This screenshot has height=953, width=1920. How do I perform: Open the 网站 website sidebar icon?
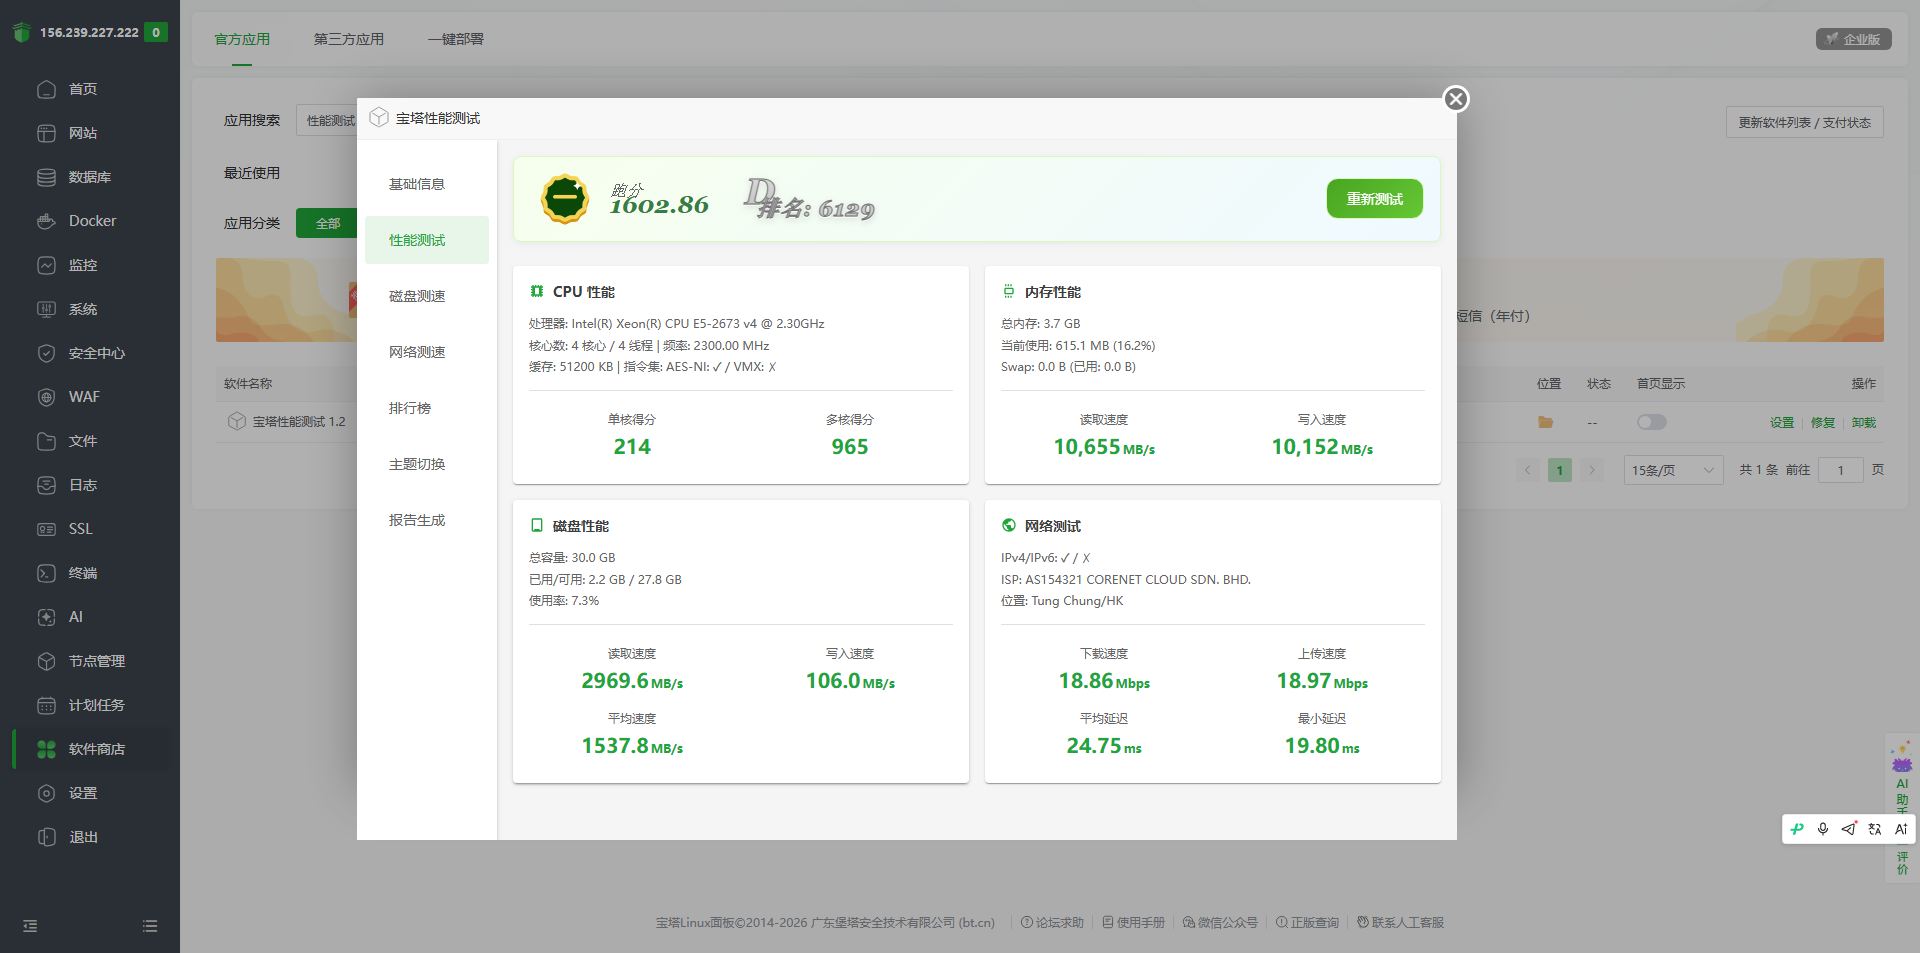pos(46,133)
